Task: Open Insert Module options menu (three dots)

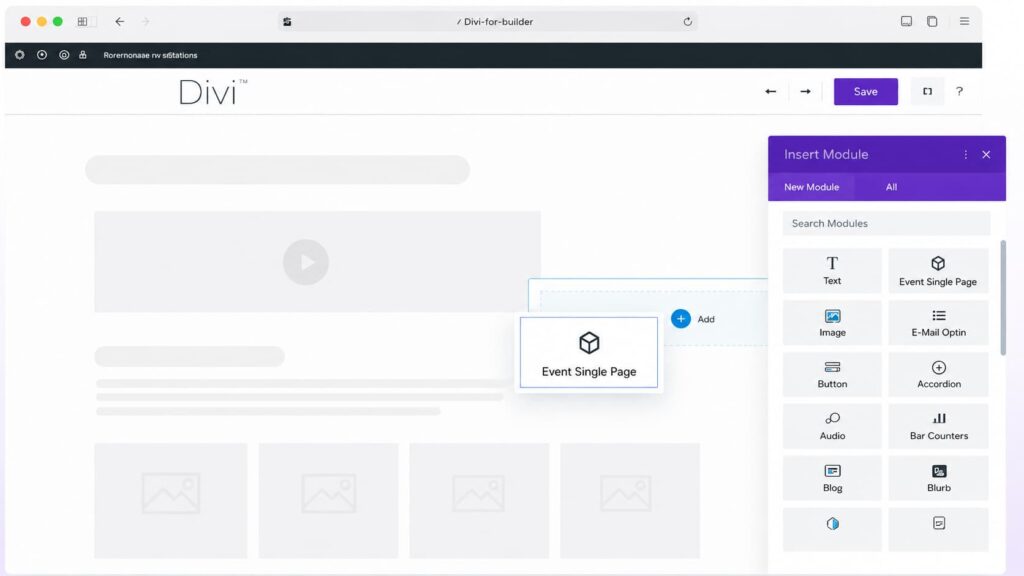Action: pos(965,155)
